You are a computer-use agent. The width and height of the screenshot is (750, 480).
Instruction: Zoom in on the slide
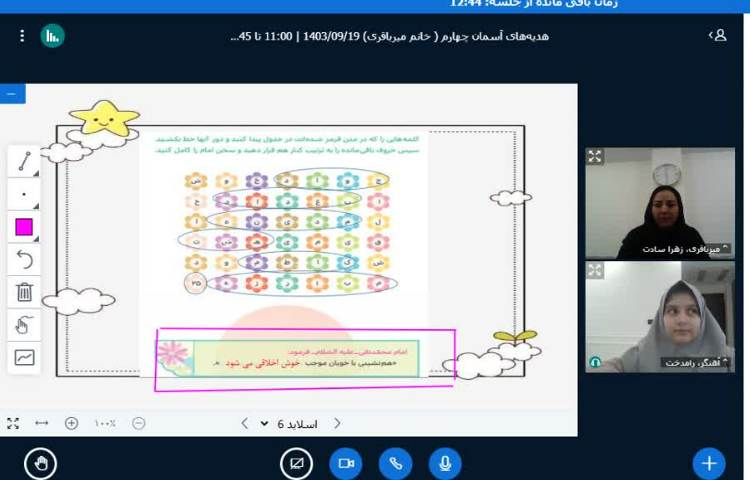(x=71, y=423)
